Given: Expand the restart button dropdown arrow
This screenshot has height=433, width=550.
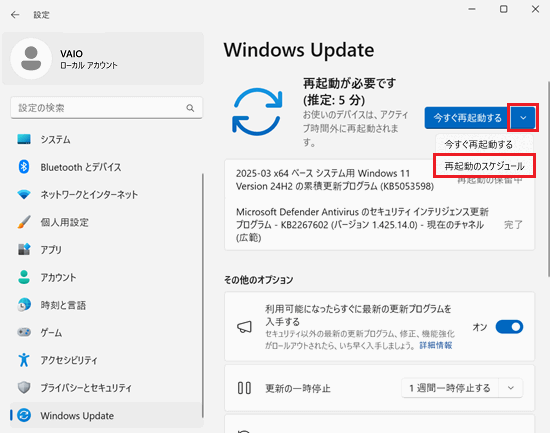Looking at the screenshot, I should [x=523, y=118].
